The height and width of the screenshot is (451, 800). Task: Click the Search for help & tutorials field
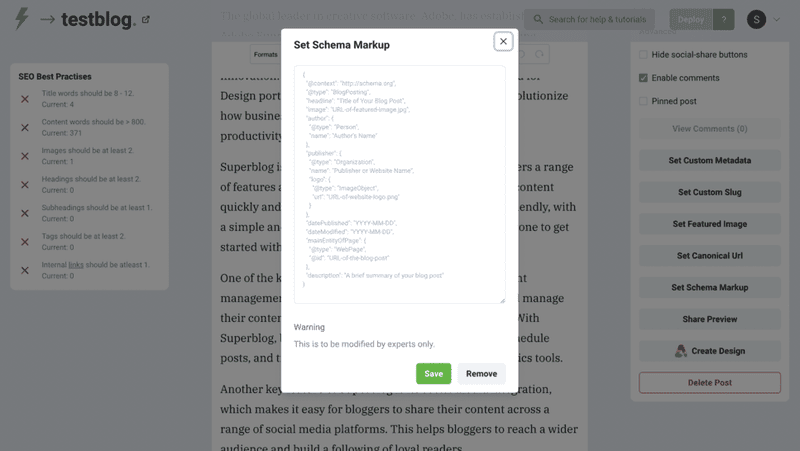(598, 19)
